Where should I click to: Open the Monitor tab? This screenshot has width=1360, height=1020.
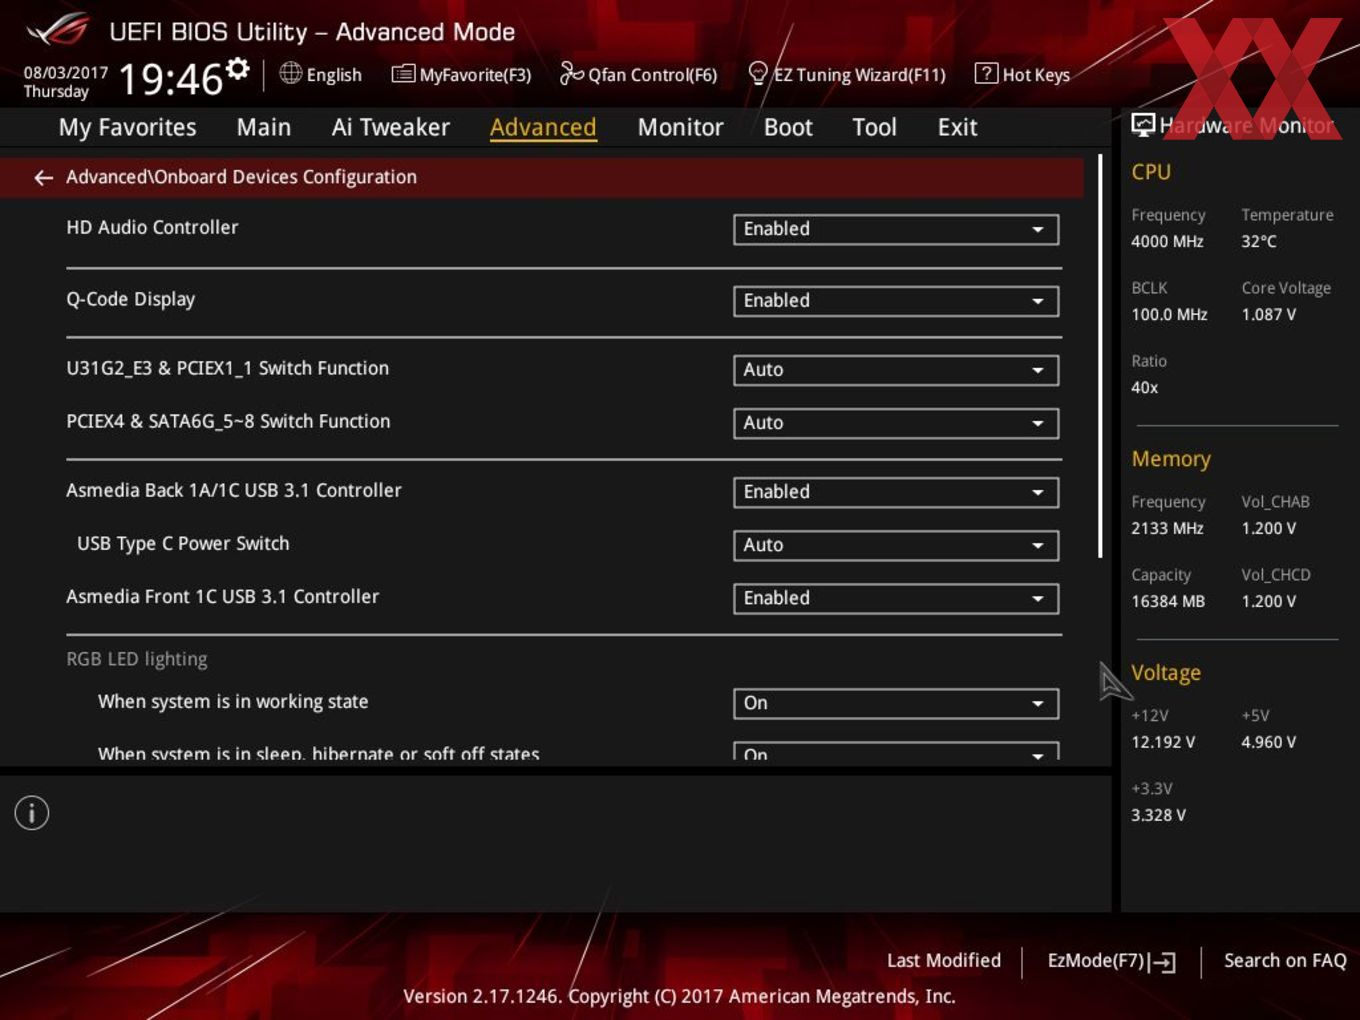680,127
